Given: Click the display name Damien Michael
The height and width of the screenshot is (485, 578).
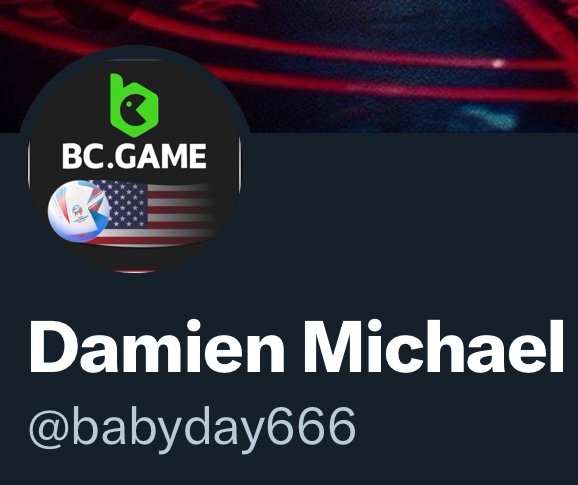Looking at the screenshot, I should [296, 347].
